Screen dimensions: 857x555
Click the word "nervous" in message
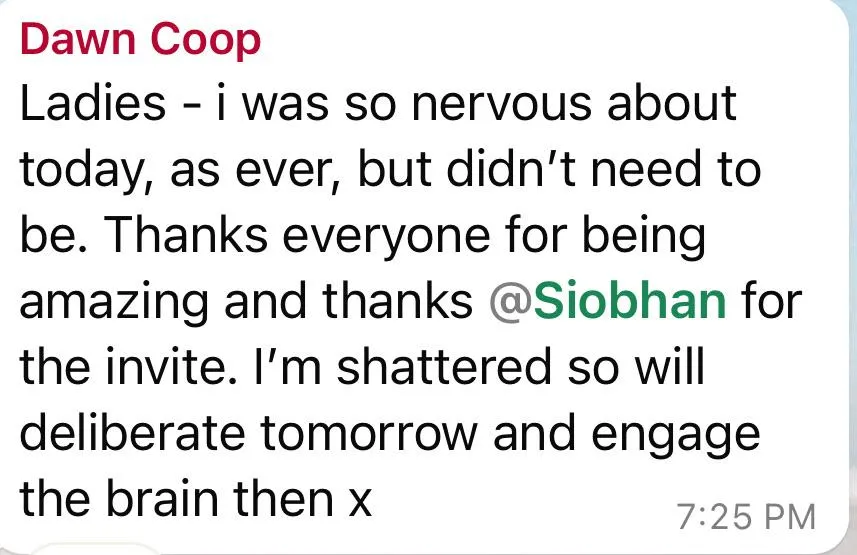501,105
